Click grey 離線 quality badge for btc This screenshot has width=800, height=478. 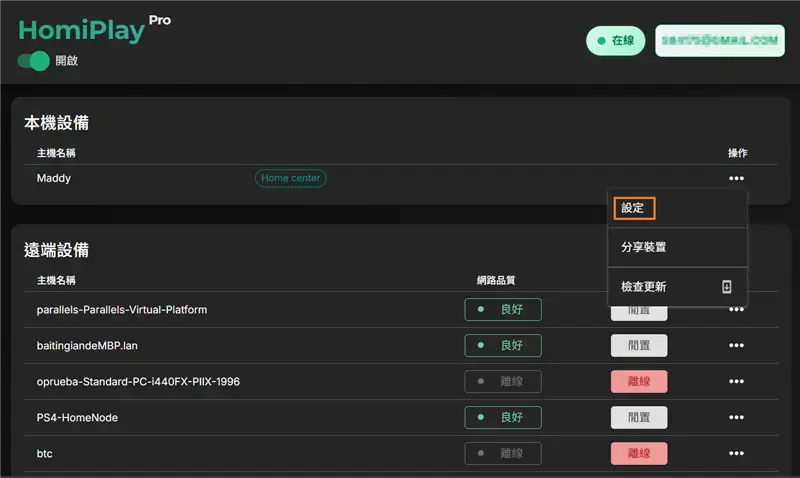(503, 453)
